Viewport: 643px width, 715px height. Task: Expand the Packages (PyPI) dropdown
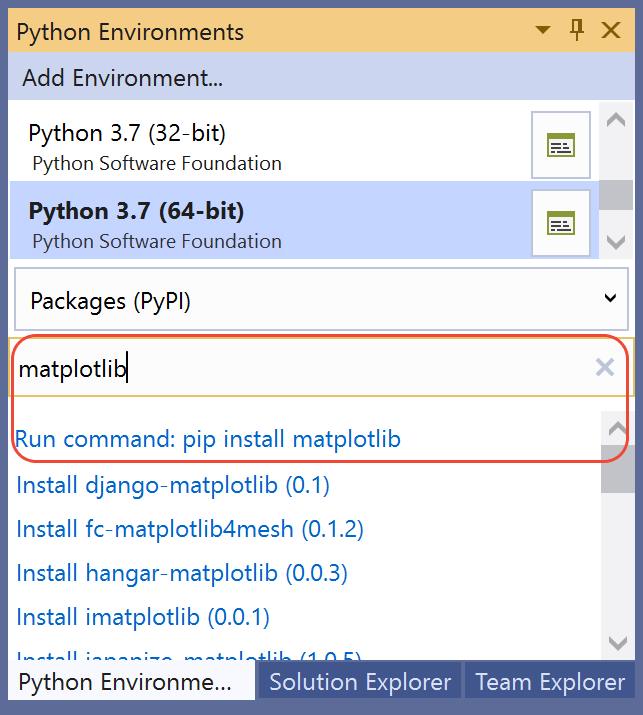pyautogui.click(x=610, y=299)
